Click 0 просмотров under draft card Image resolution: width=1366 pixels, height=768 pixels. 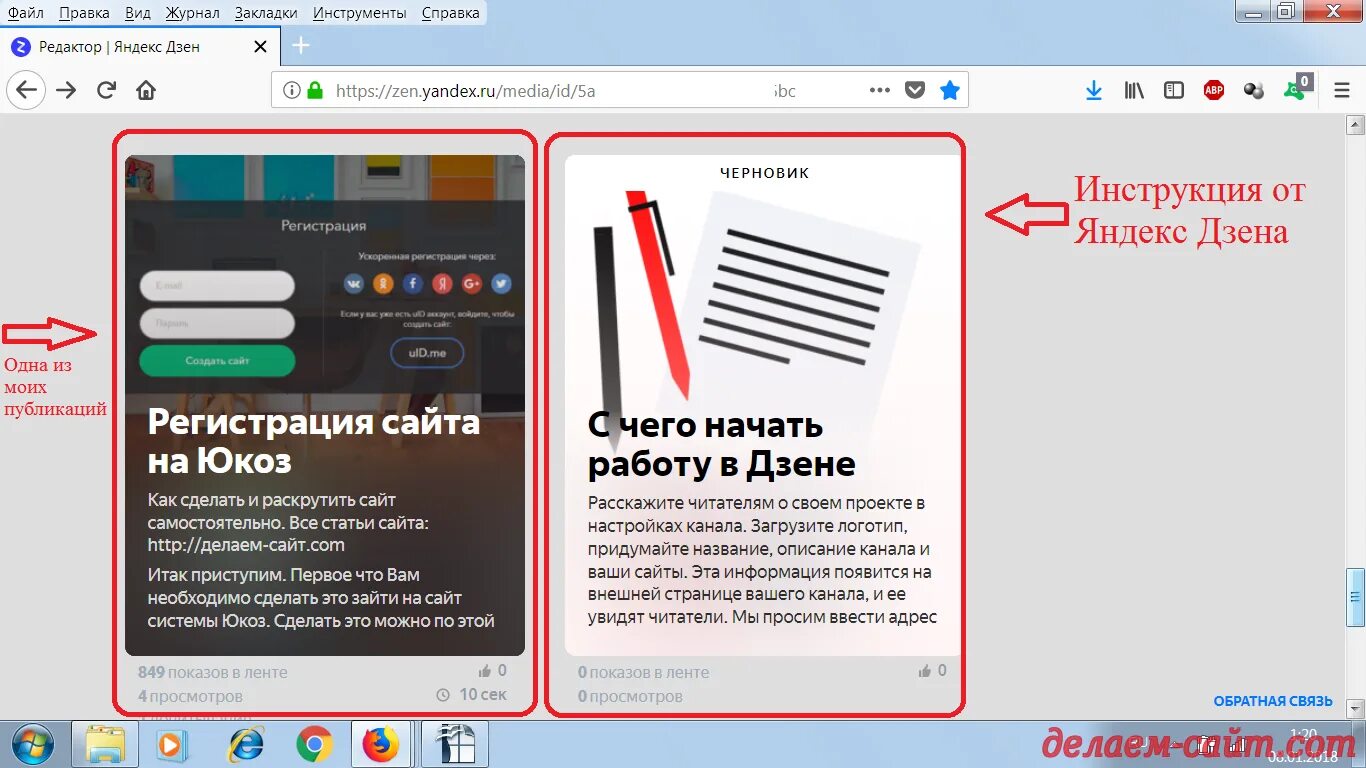[630, 696]
